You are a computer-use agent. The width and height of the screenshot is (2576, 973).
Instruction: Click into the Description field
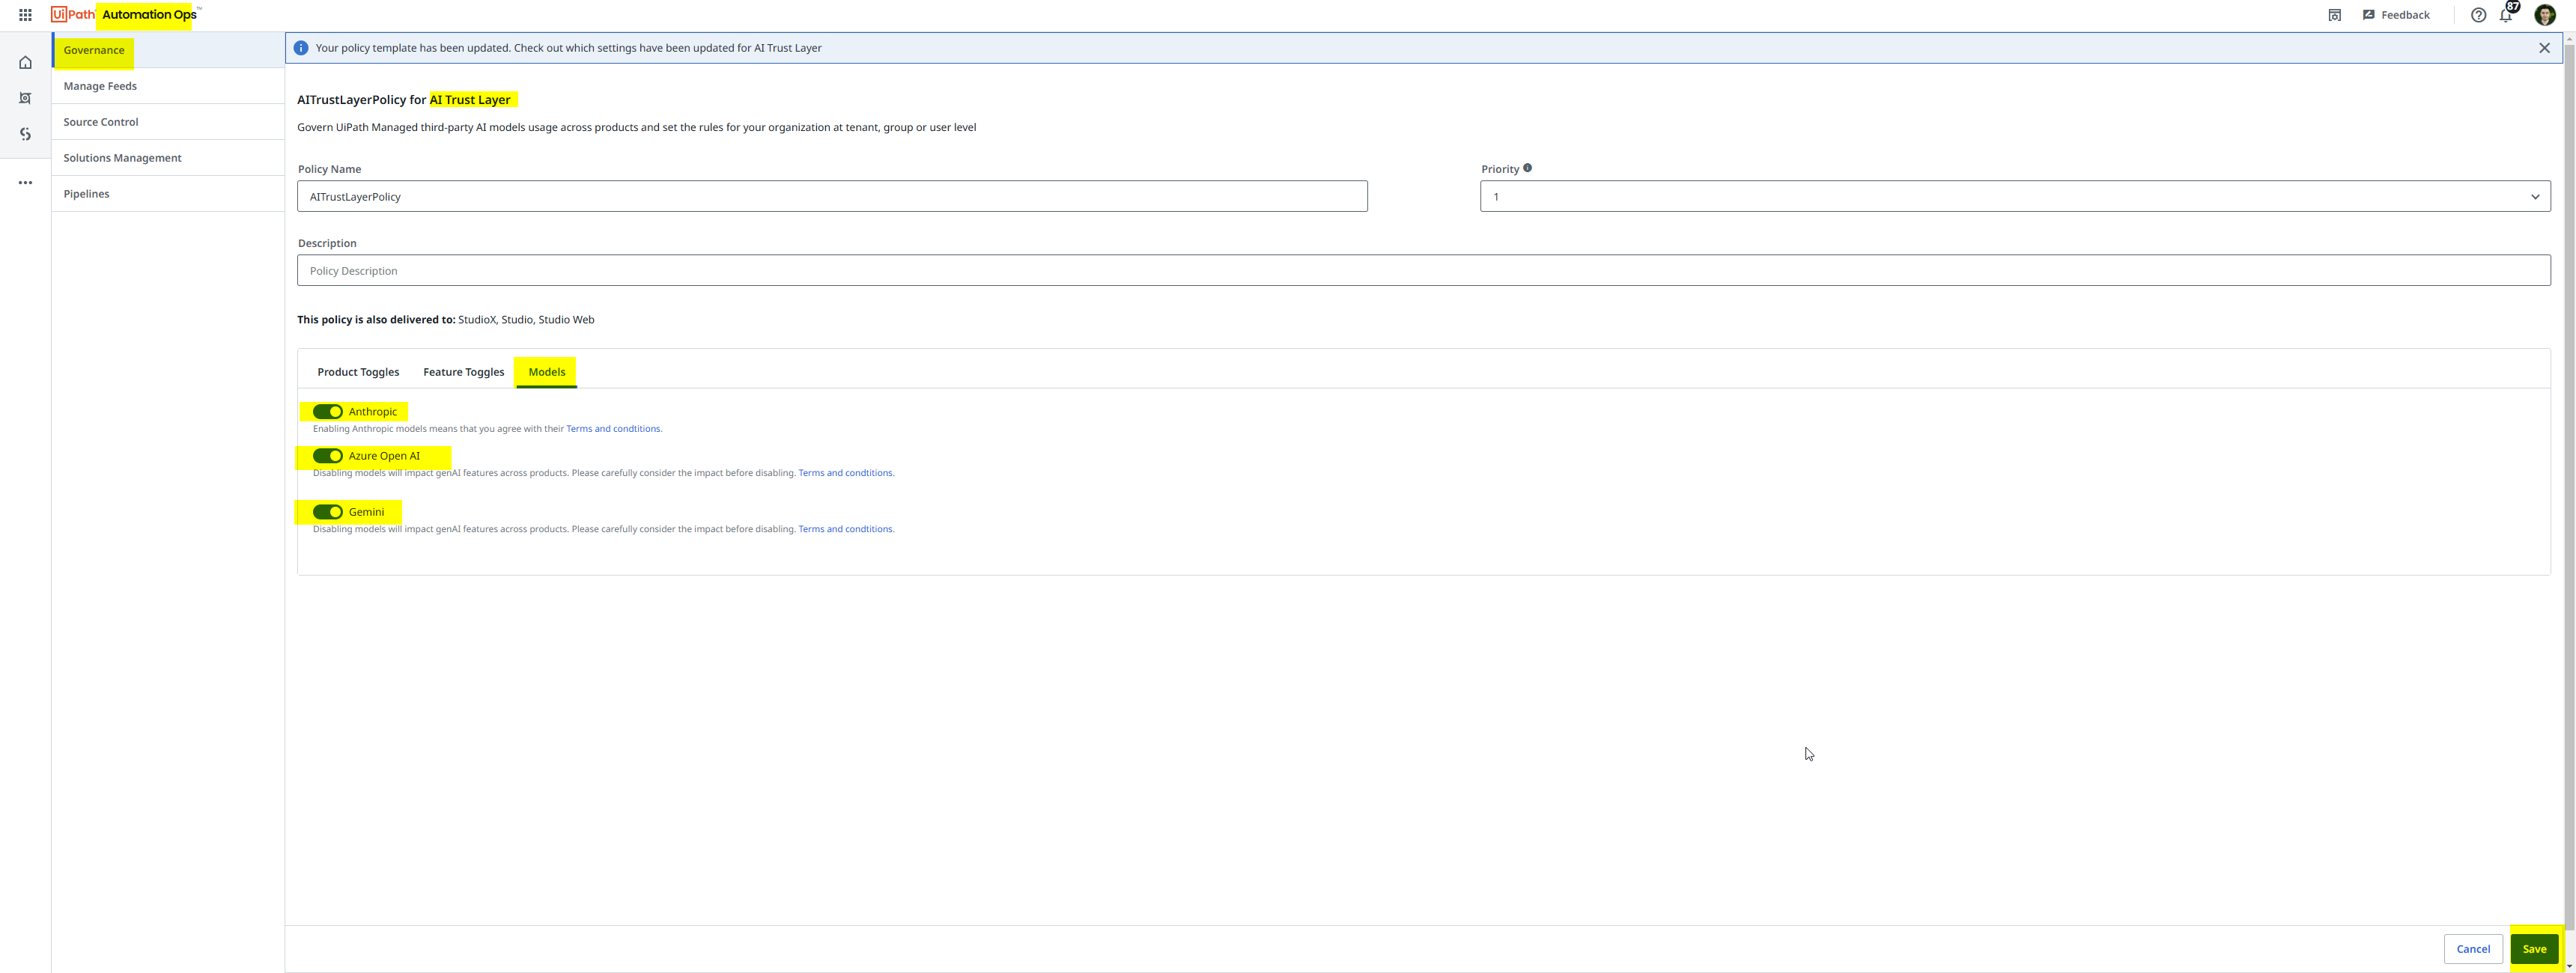click(1424, 270)
